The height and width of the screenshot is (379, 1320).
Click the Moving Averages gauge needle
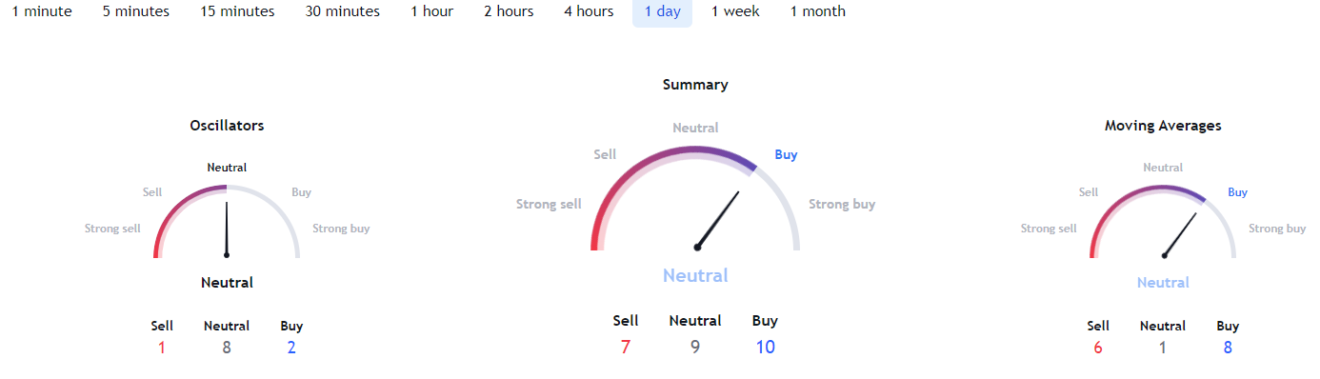pyautogui.click(x=1180, y=234)
